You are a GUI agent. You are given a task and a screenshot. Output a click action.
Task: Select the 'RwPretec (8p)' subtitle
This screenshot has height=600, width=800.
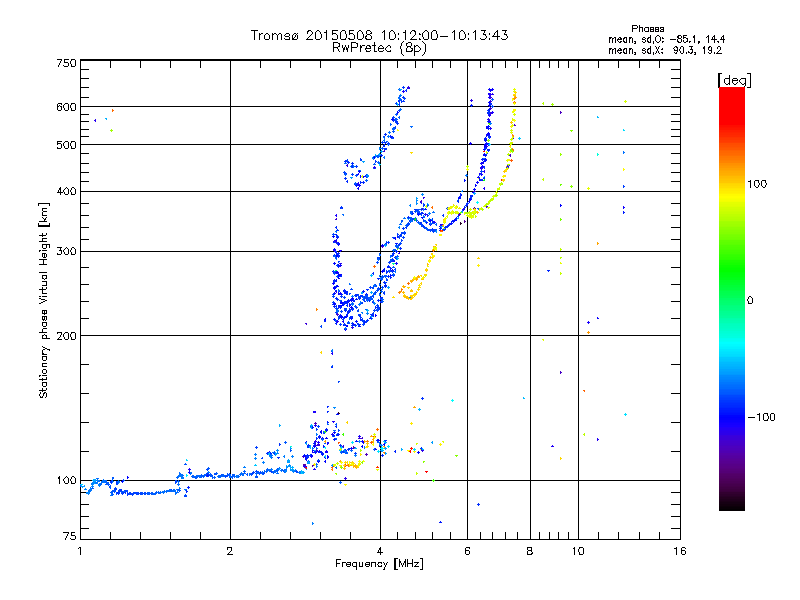(x=379, y=48)
